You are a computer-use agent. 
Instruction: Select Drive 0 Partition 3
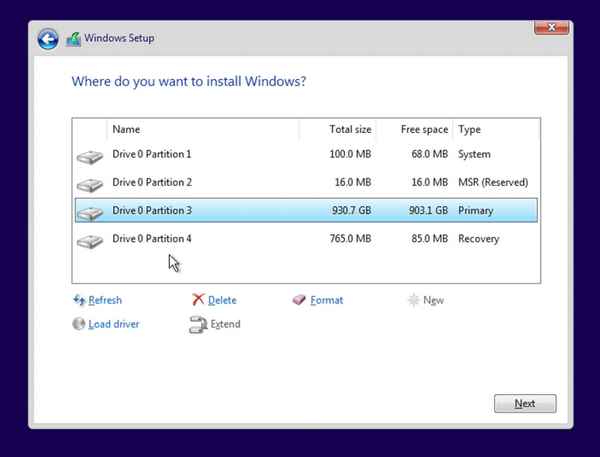[x=306, y=210]
